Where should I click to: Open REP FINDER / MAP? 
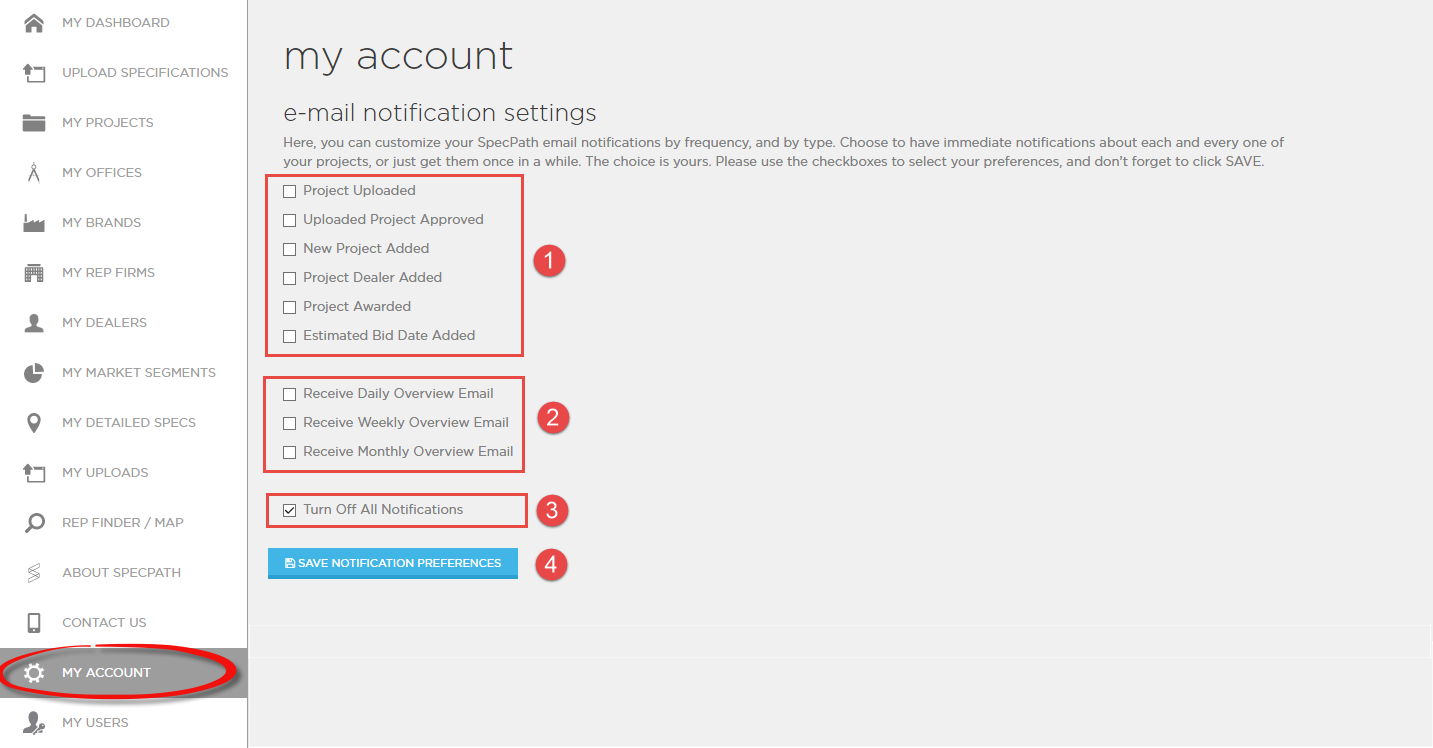[123, 522]
